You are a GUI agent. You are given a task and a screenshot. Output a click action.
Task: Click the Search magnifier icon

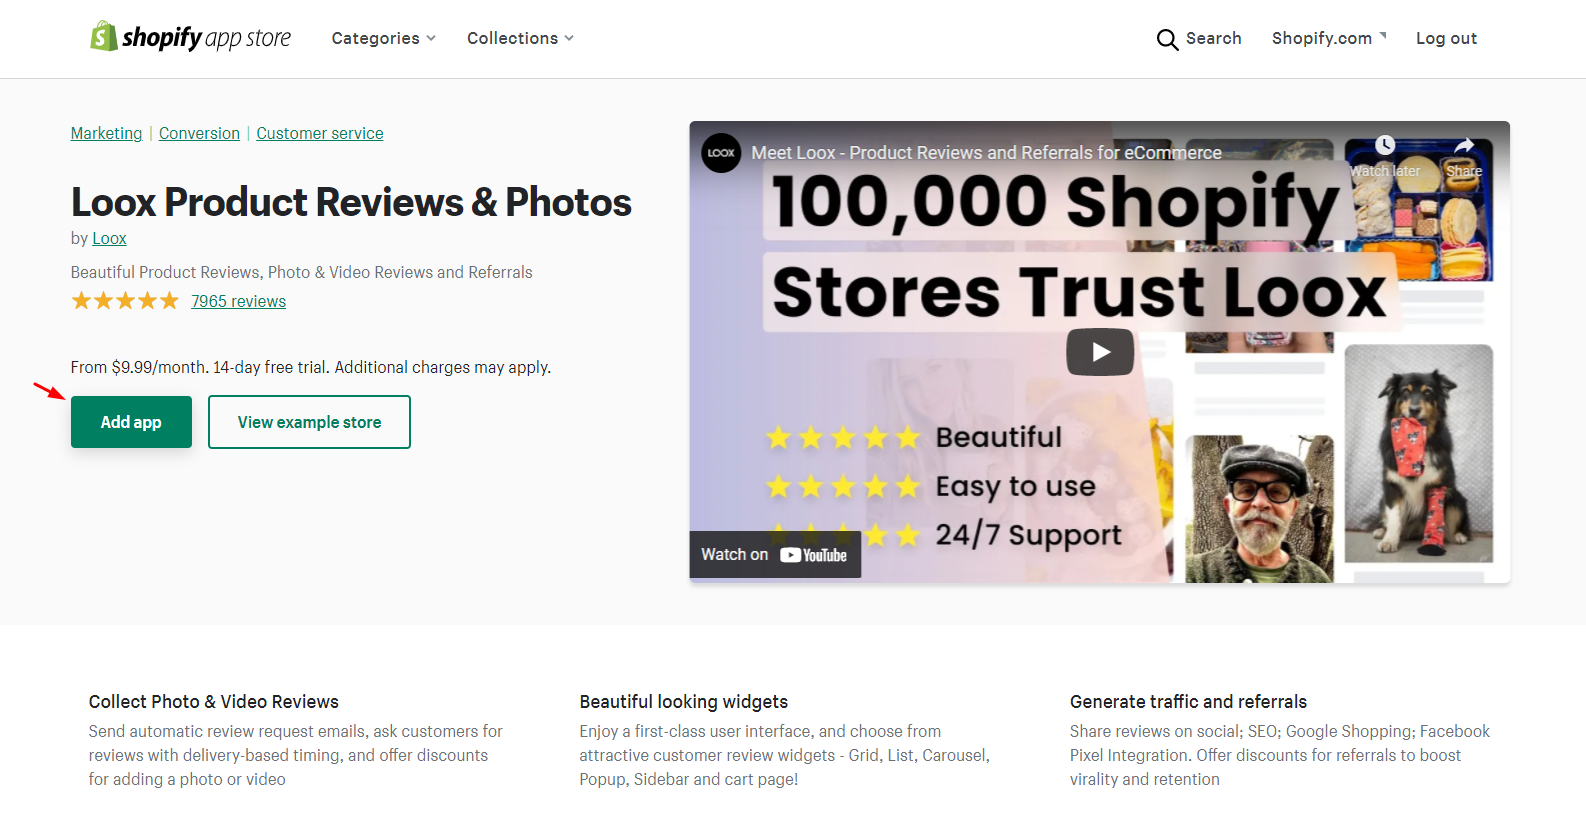click(1167, 39)
